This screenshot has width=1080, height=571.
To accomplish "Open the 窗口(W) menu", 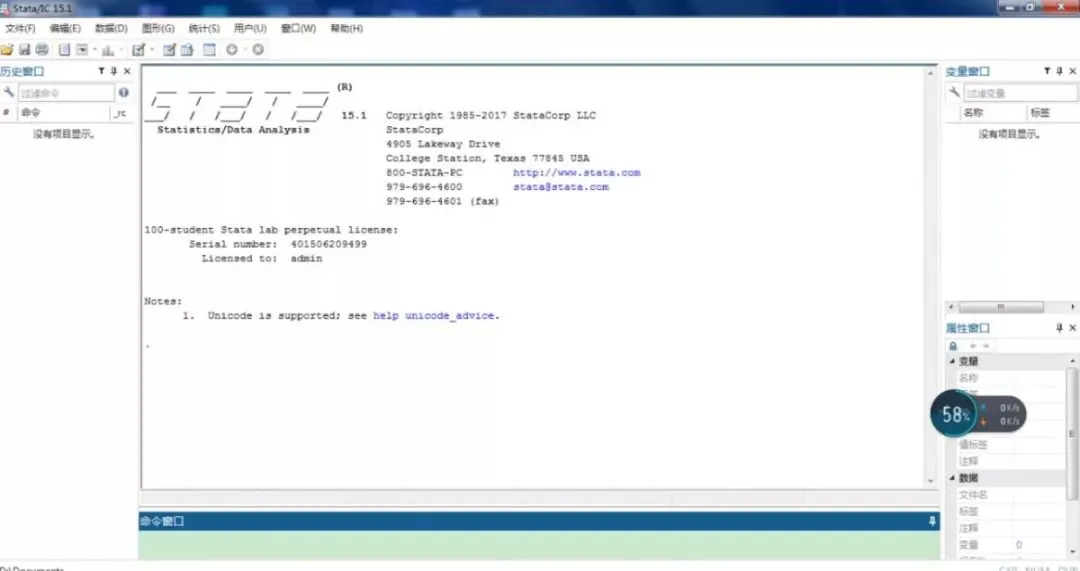I will click(298, 28).
